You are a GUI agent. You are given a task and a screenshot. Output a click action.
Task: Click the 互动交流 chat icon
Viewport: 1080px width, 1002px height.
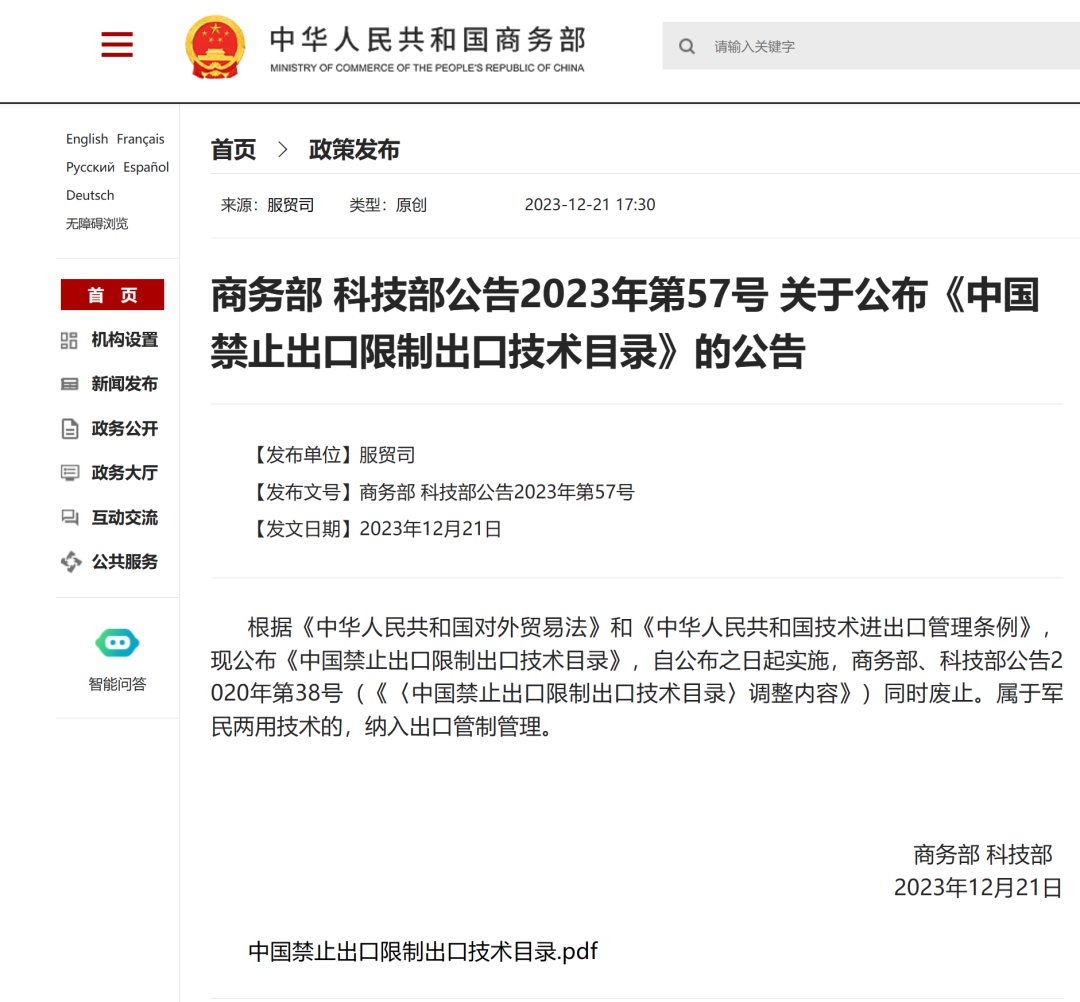point(70,517)
